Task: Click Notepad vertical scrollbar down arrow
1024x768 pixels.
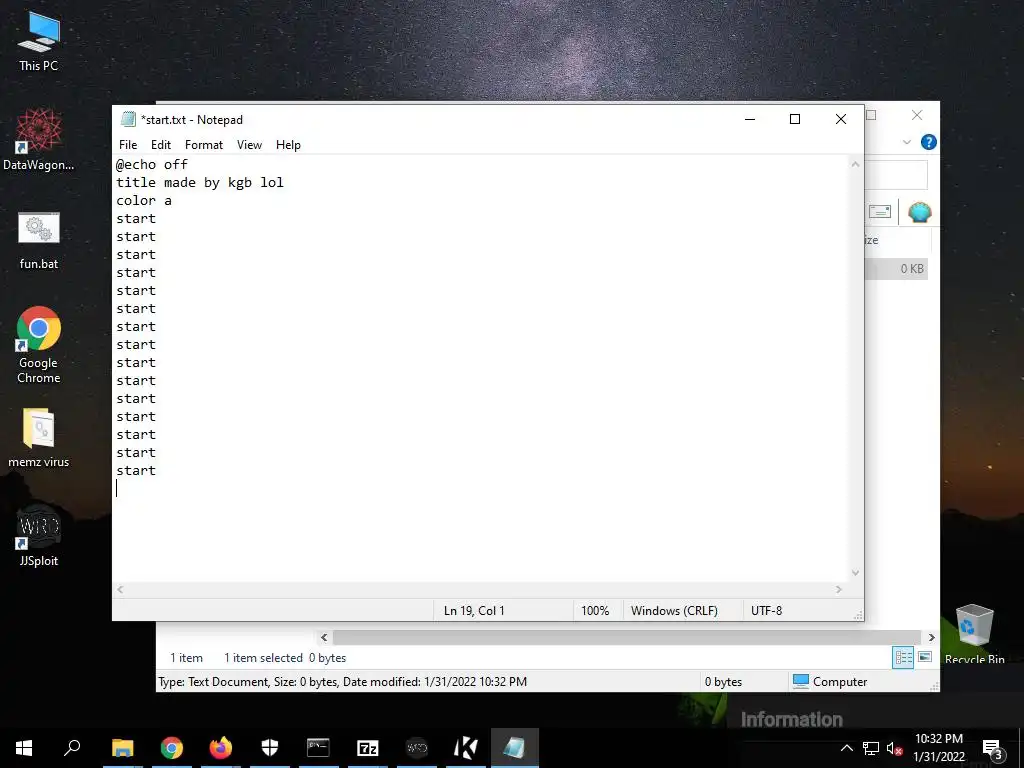Action: [x=855, y=573]
